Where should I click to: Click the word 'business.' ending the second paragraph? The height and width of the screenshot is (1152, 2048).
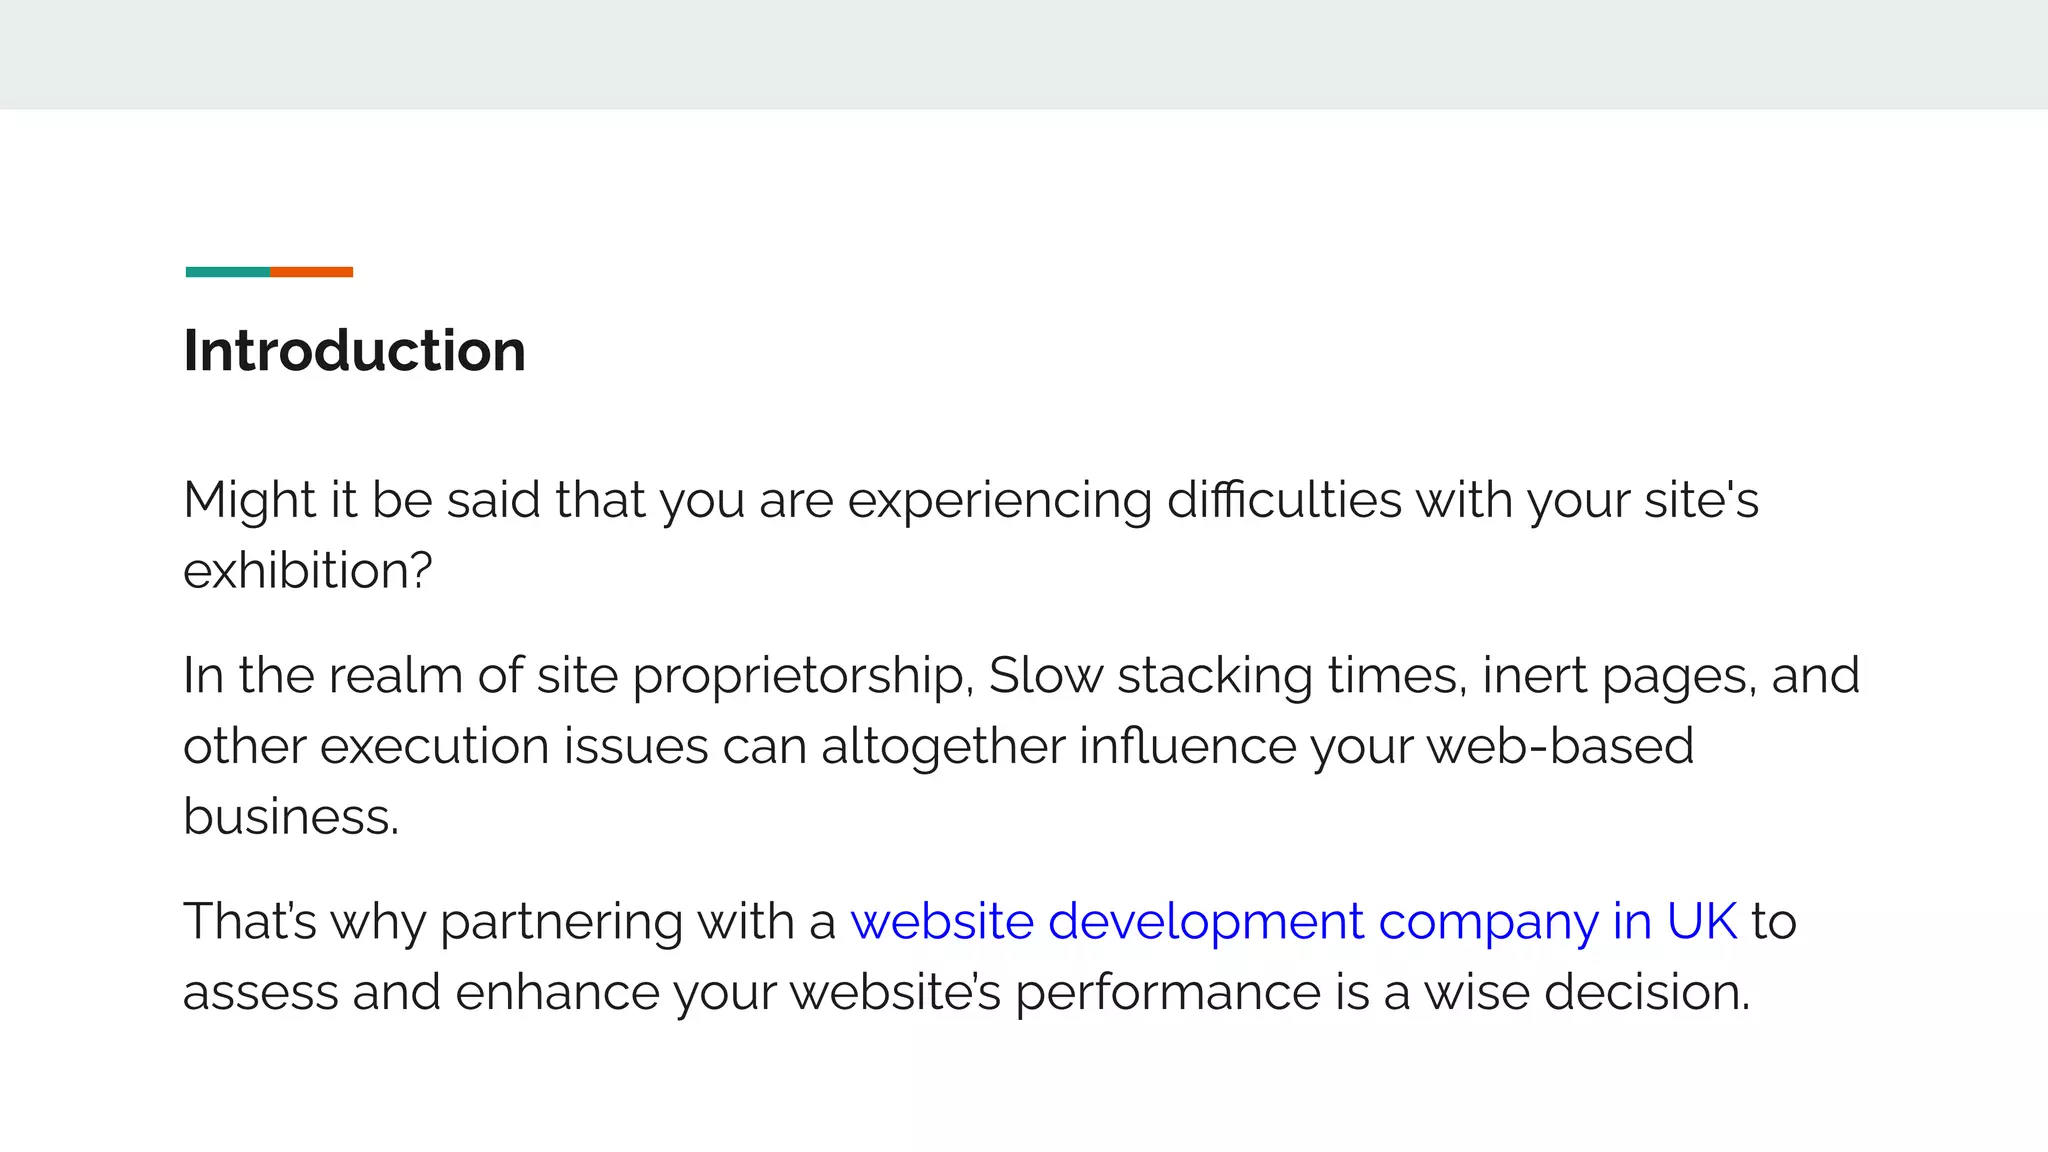click(291, 817)
